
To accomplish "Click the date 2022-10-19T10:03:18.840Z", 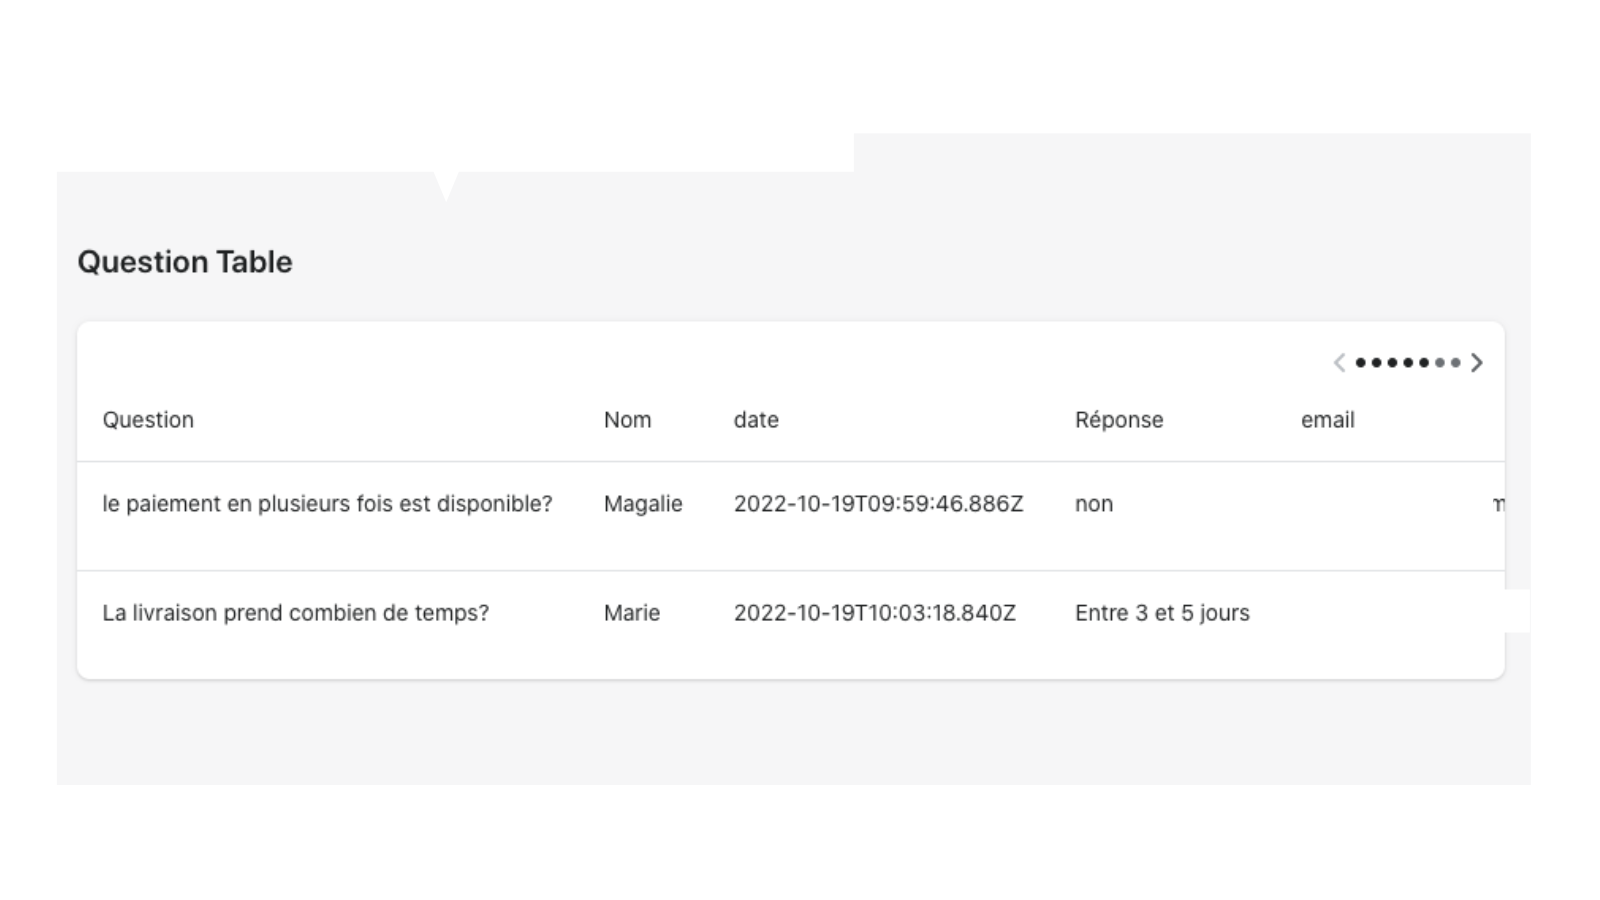I will [874, 613].
